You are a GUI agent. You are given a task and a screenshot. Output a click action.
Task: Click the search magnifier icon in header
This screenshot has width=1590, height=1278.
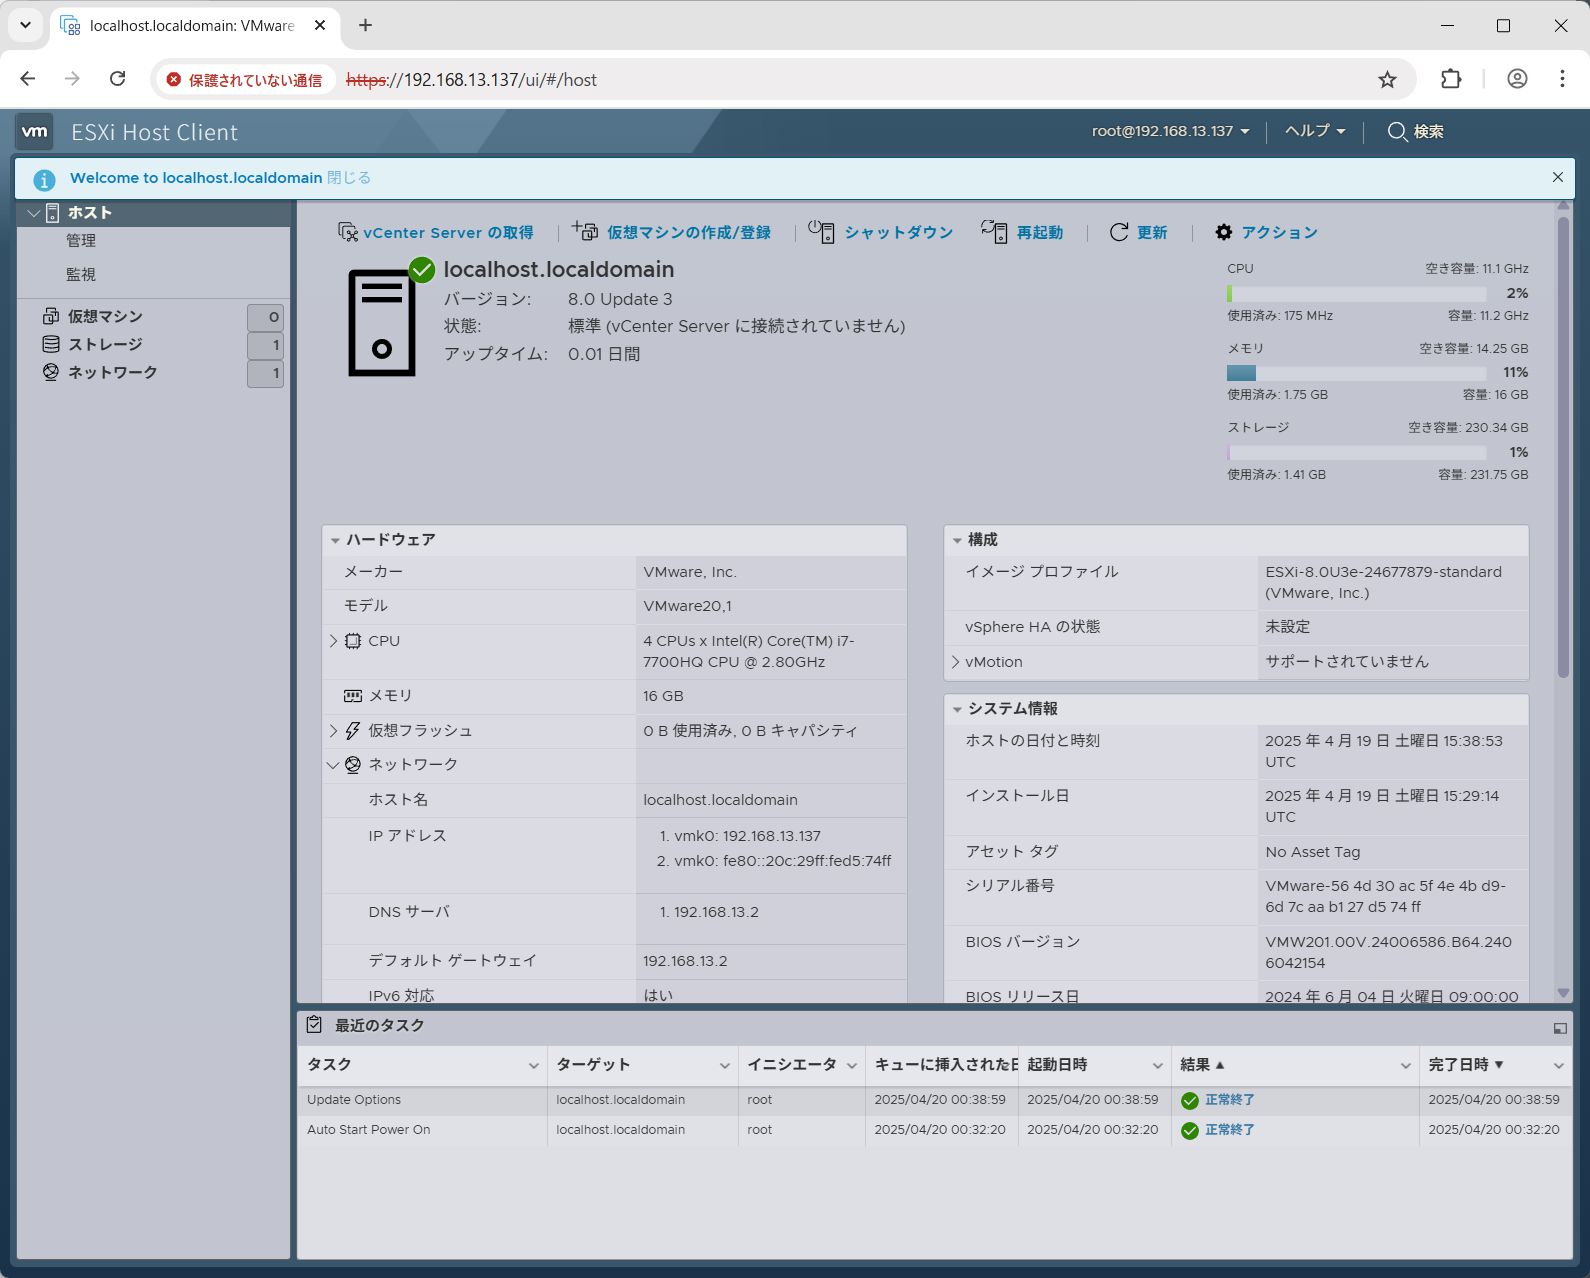[x=1397, y=131]
